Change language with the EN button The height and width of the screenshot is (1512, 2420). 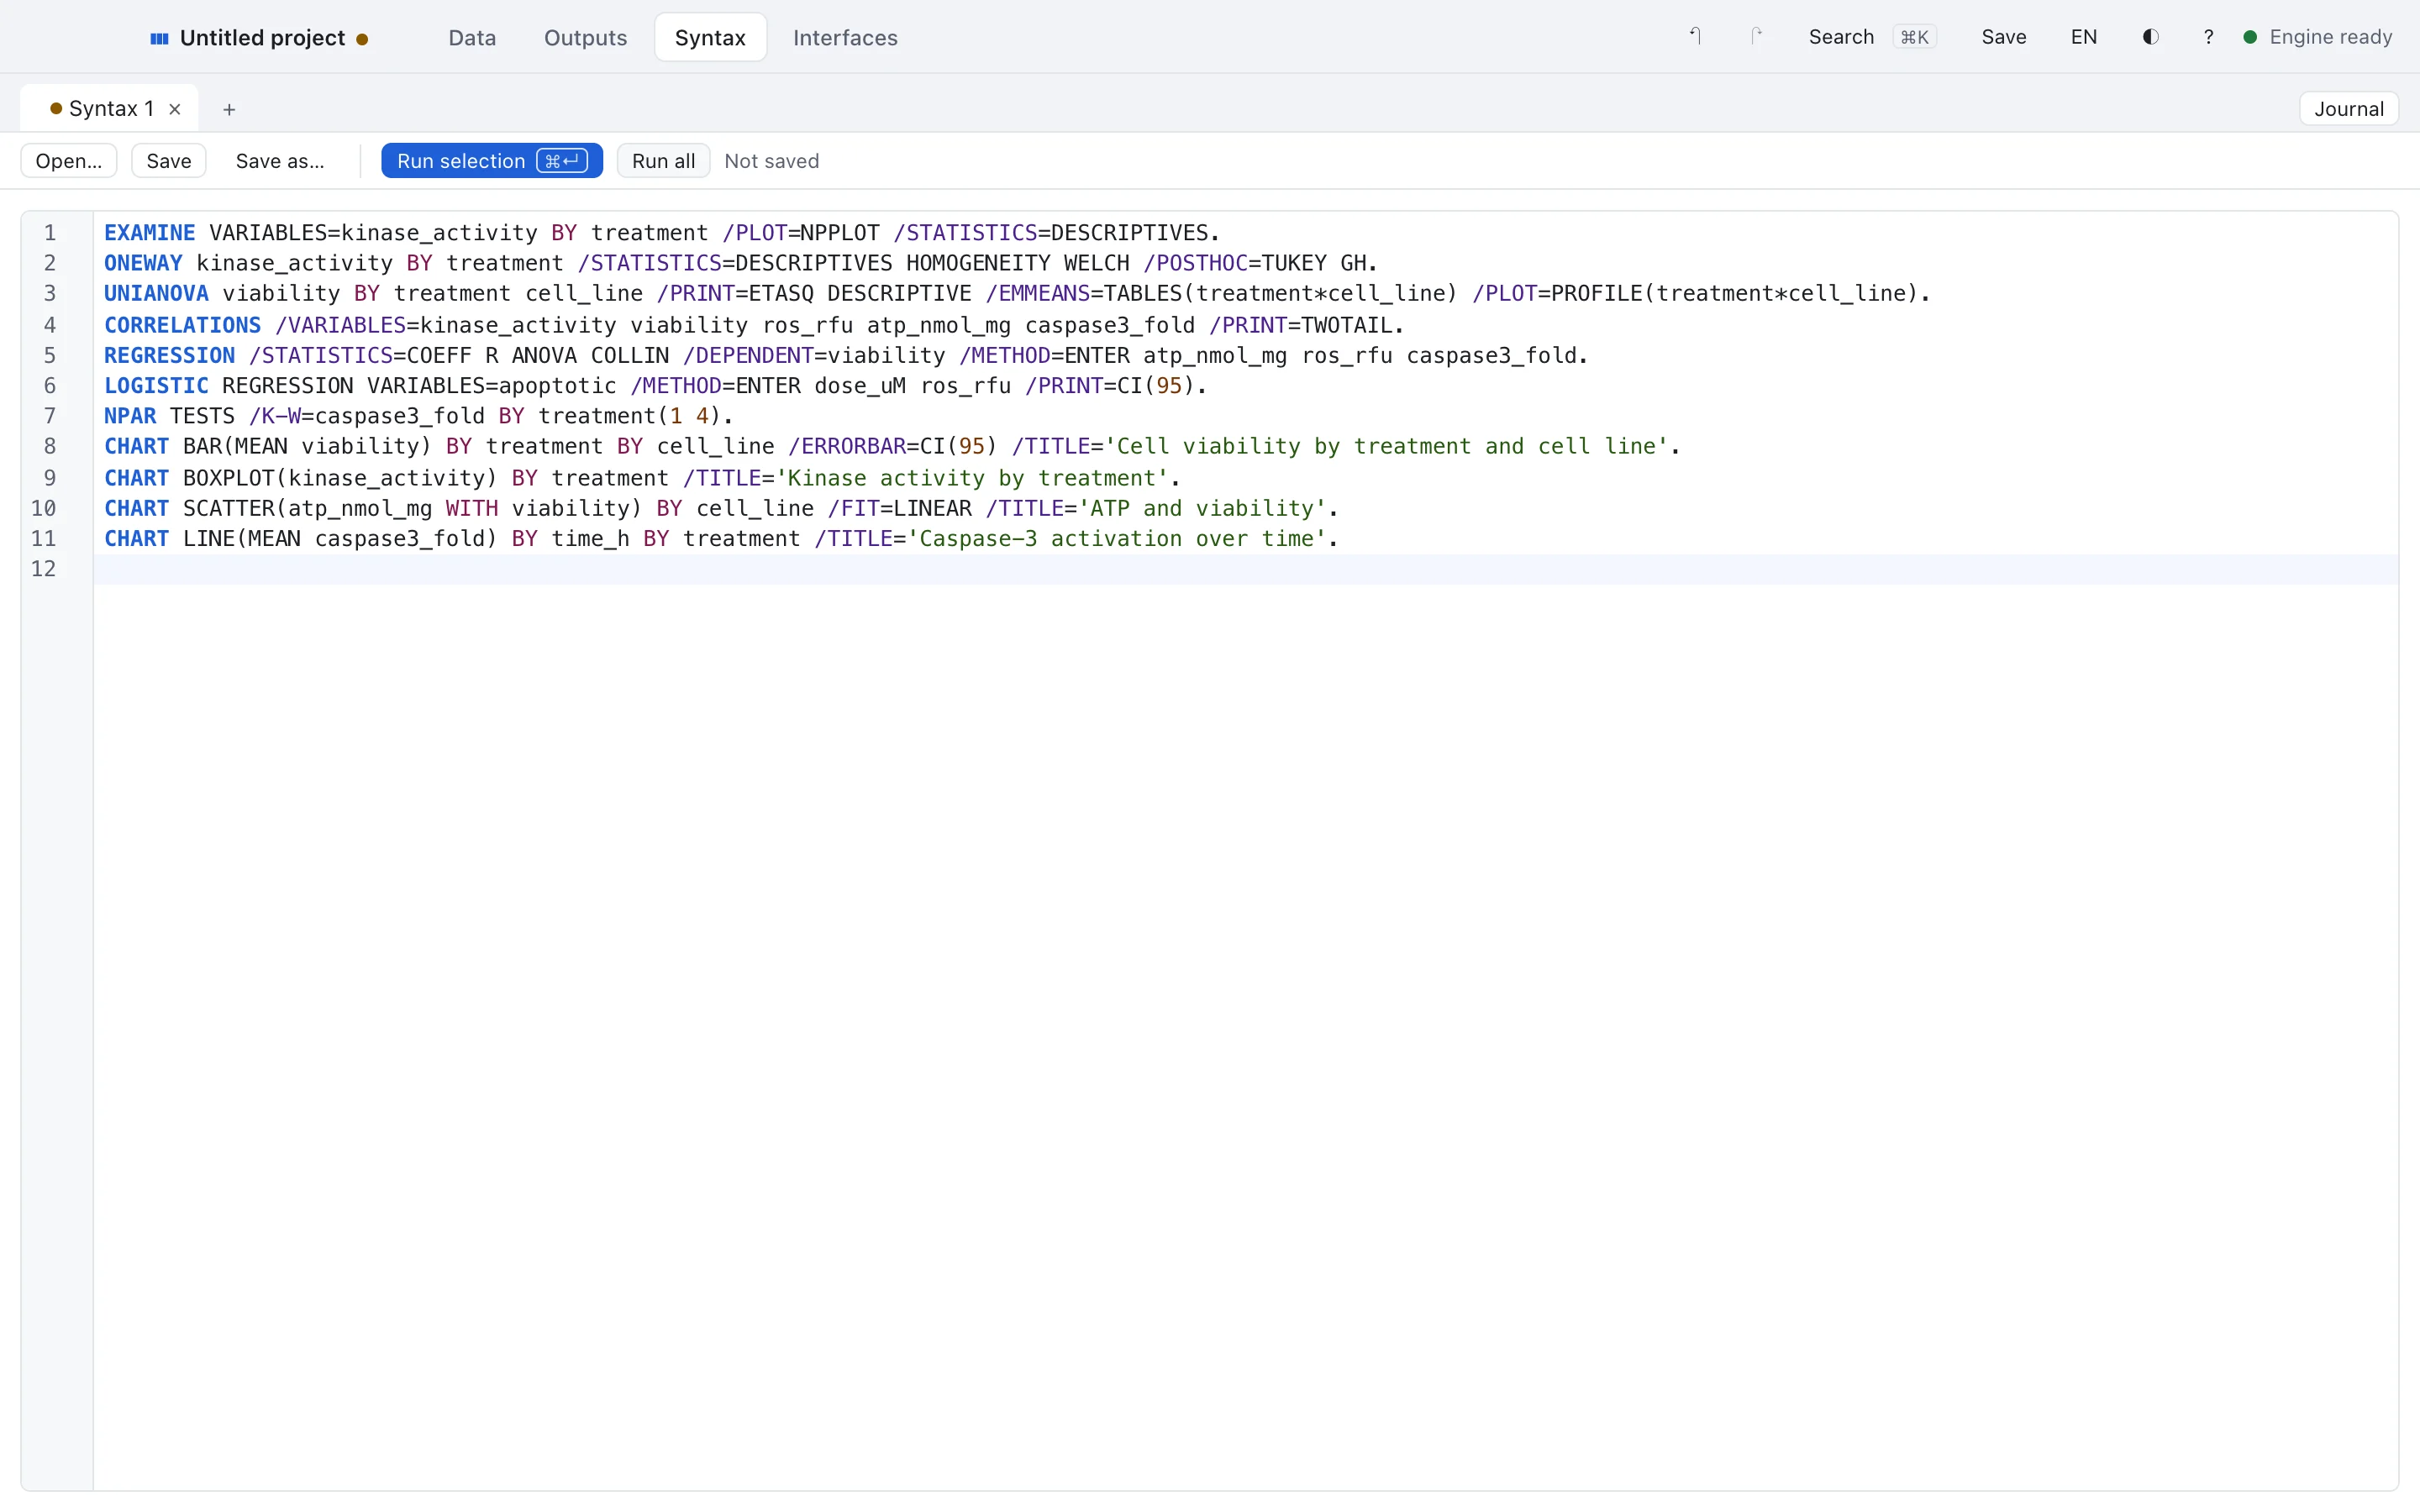coord(2084,37)
